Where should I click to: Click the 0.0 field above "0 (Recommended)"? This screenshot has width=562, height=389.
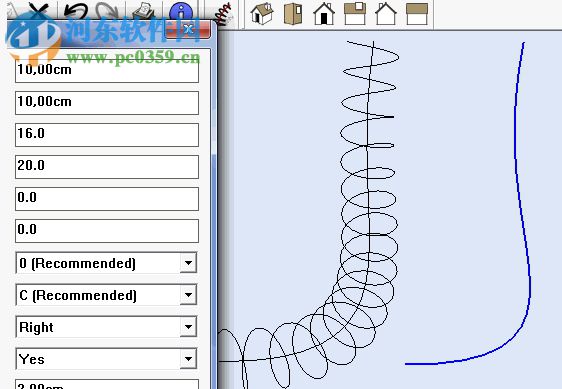coord(107,231)
